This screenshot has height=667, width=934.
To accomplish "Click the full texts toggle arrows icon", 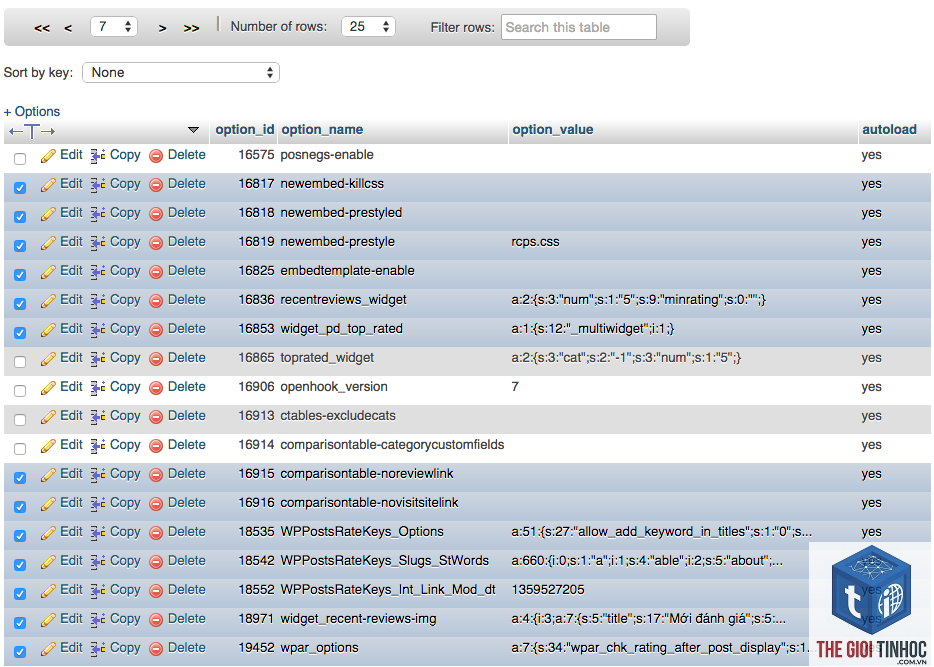I will pyautogui.click(x=32, y=132).
